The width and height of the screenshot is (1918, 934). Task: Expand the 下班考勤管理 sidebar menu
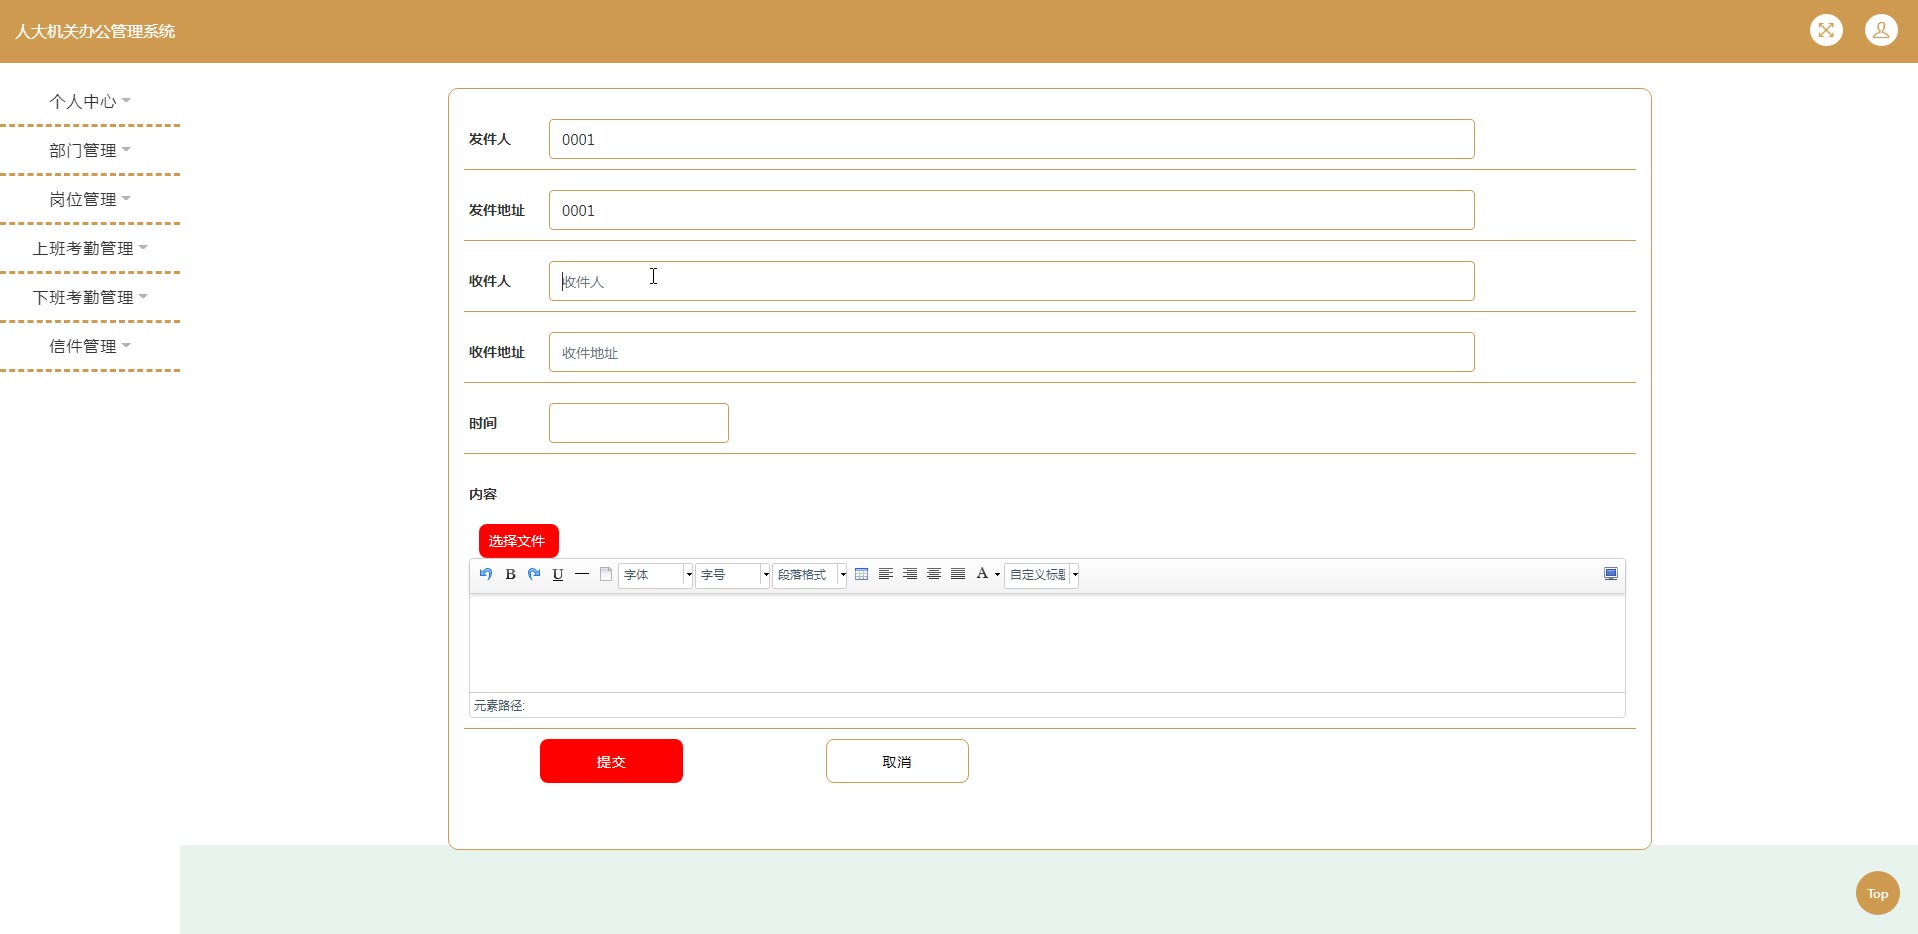click(90, 297)
